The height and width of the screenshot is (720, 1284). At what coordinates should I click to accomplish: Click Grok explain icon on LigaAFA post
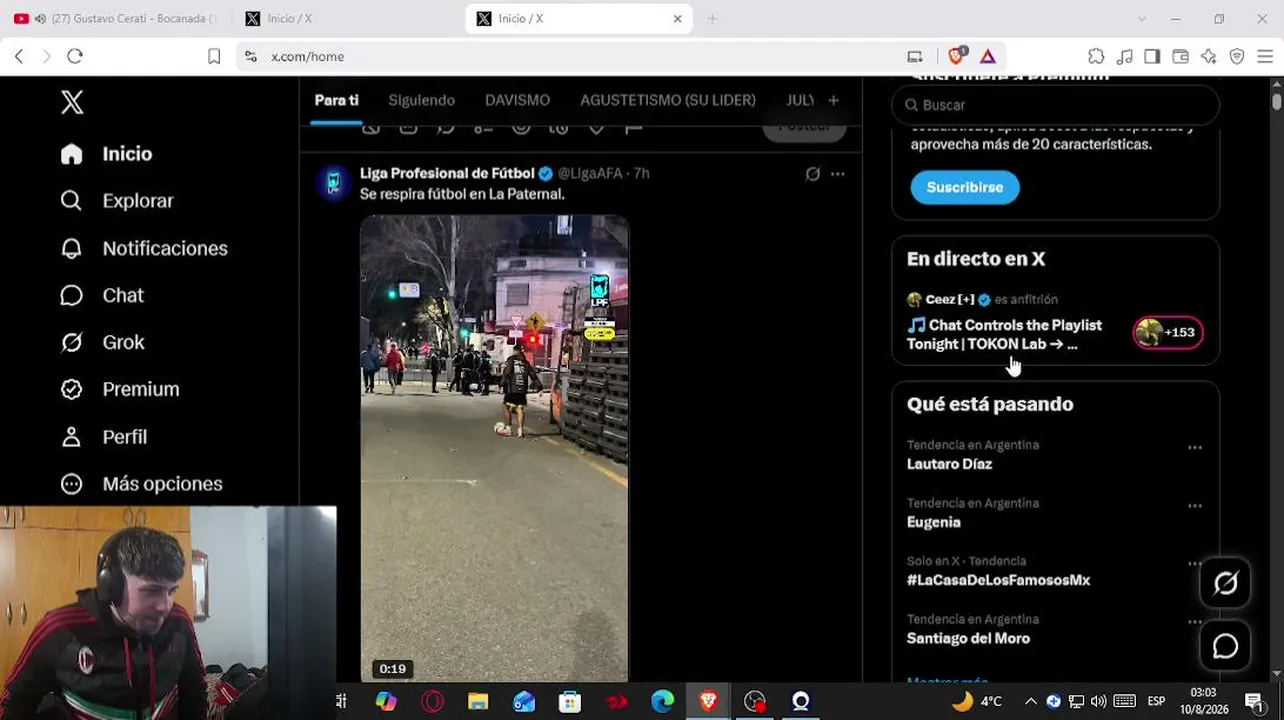click(x=813, y=174)
